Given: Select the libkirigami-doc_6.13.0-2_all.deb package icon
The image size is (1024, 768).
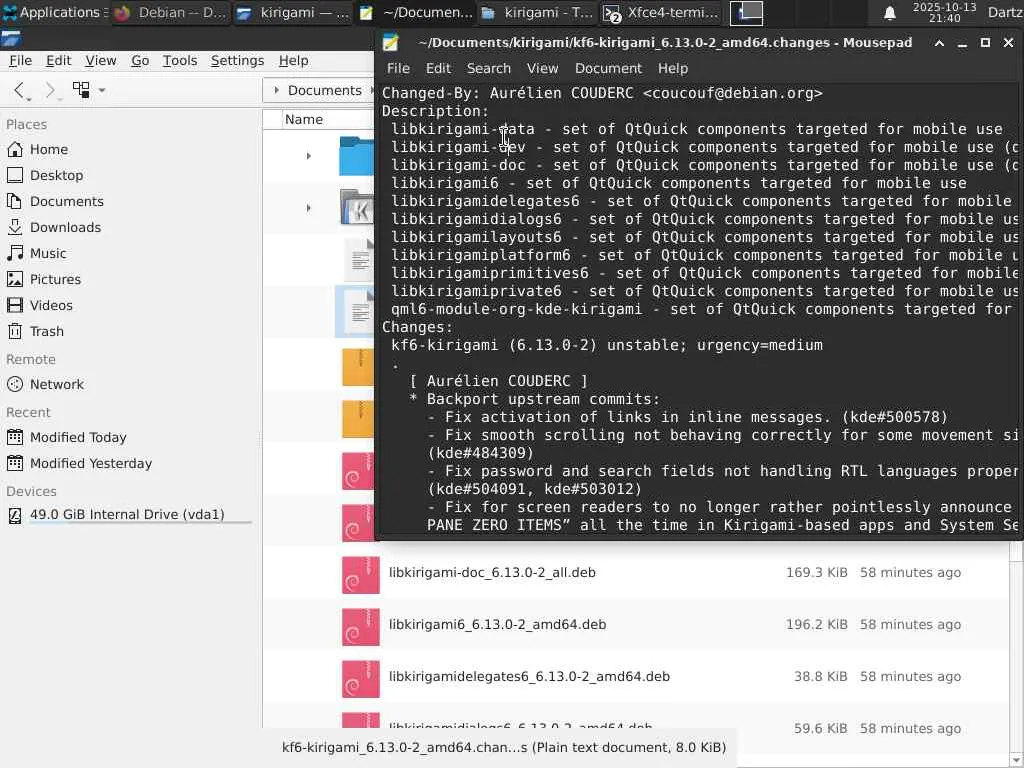Looking at the screenshot, I should point(360,575).
